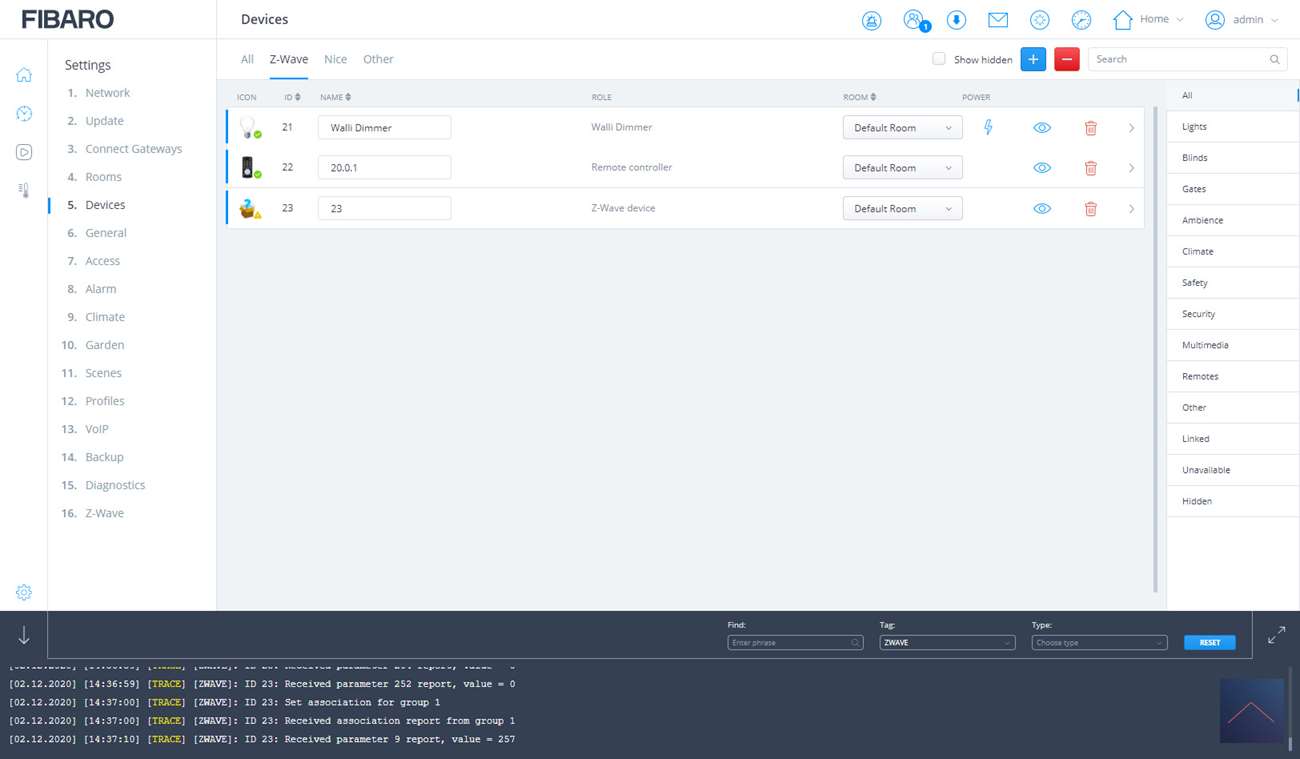The width and height of the screenshot is (1300, 759).
Task: Collapse the console with the down arrow
Action: click(24, 635)
